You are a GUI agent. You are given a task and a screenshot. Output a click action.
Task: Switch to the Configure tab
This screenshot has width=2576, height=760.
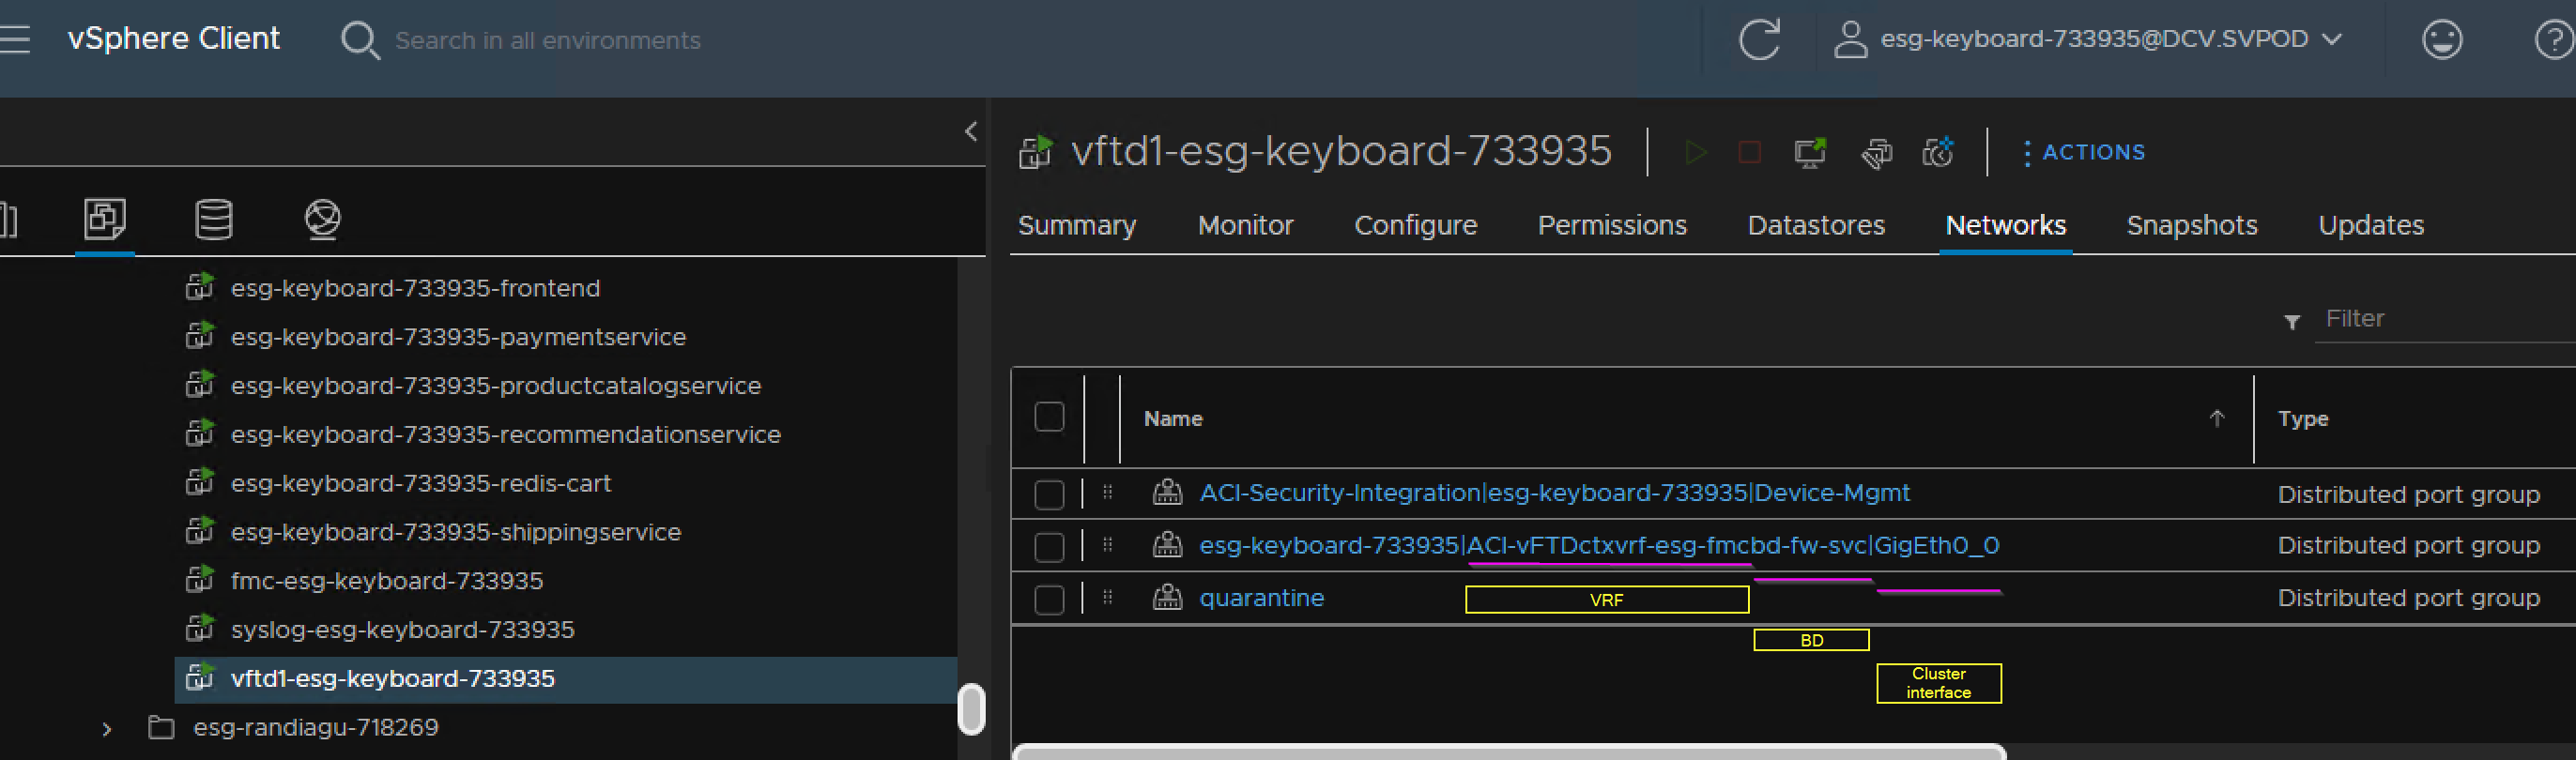pos(1415,226)
